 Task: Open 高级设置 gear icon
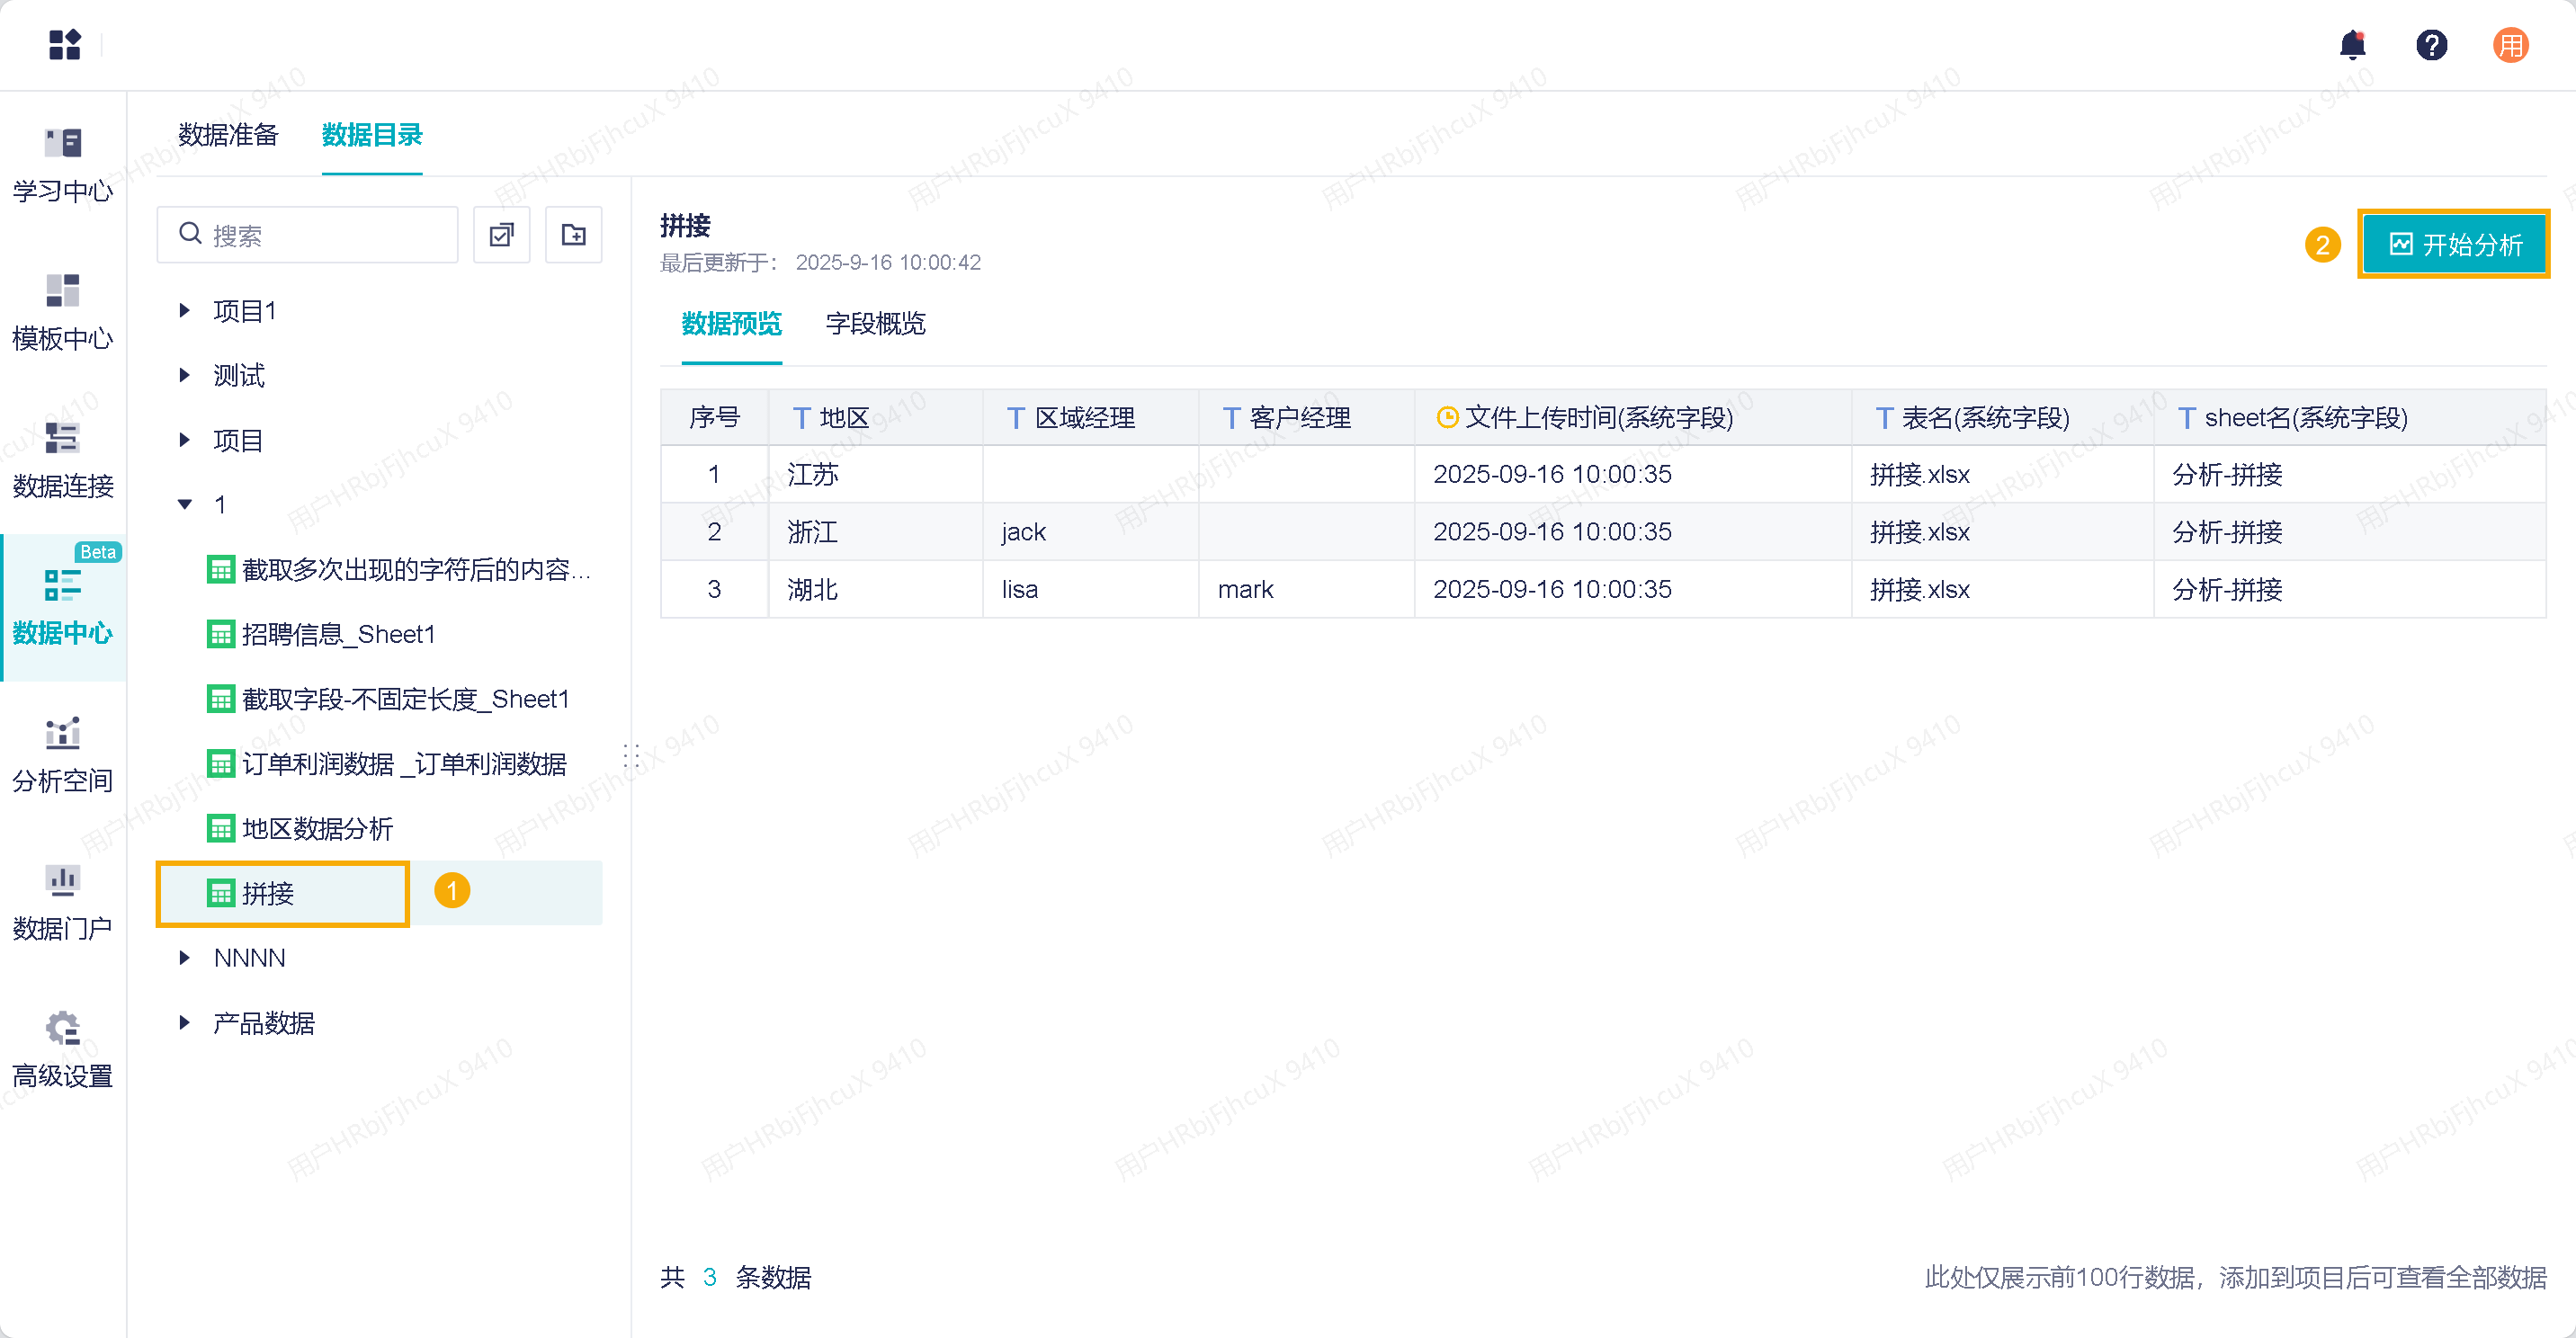[63, 1049]
